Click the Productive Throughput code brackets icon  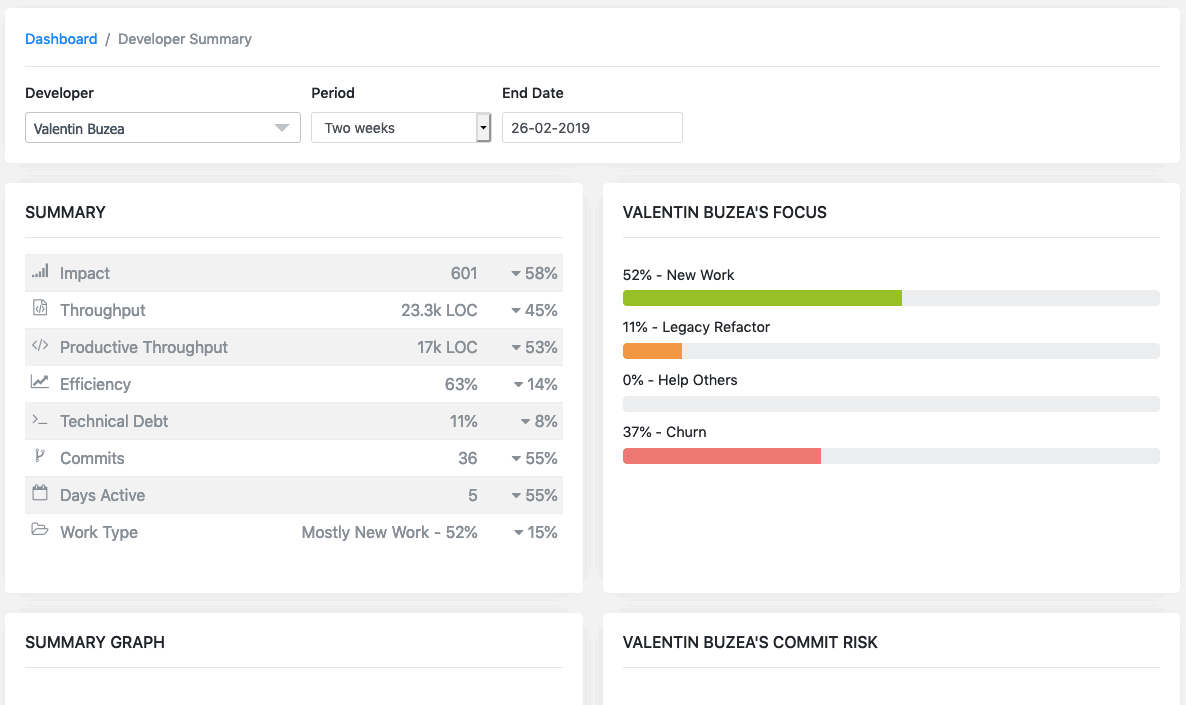(40, 346)
